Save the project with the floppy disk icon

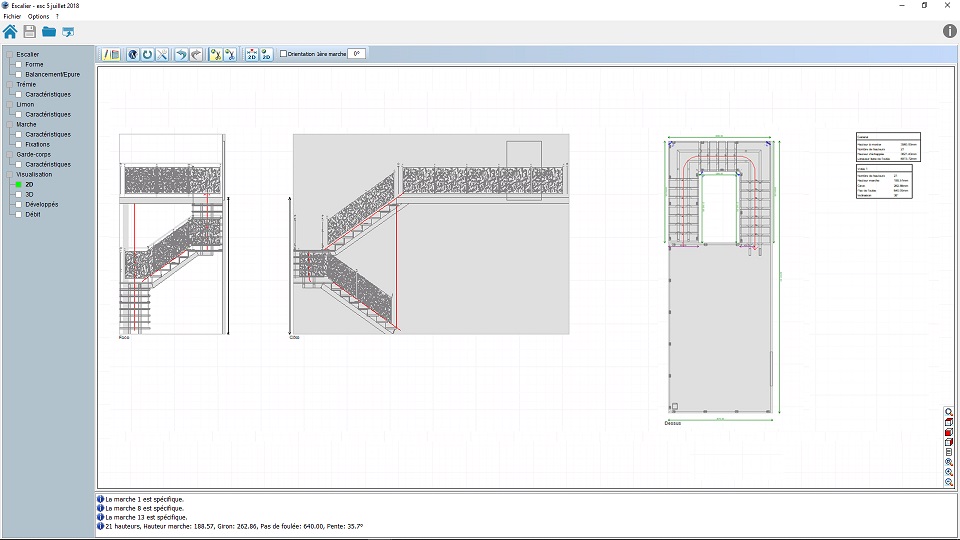click(x=29, y=32)
